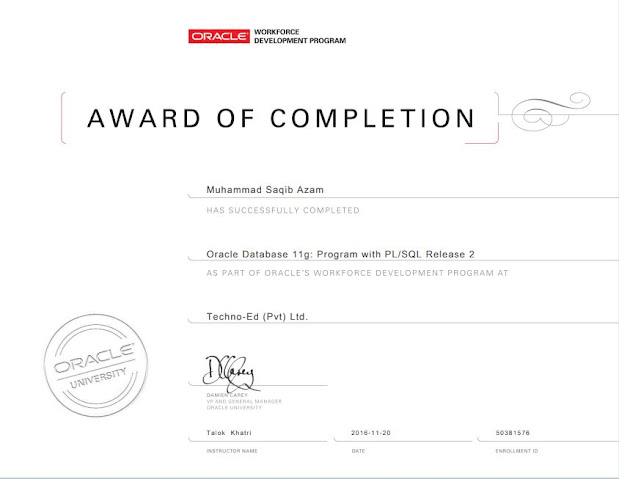Click the red Oracle logo at top
The height and width of the screenshot is (479, 619).
[x=219, y=36]
